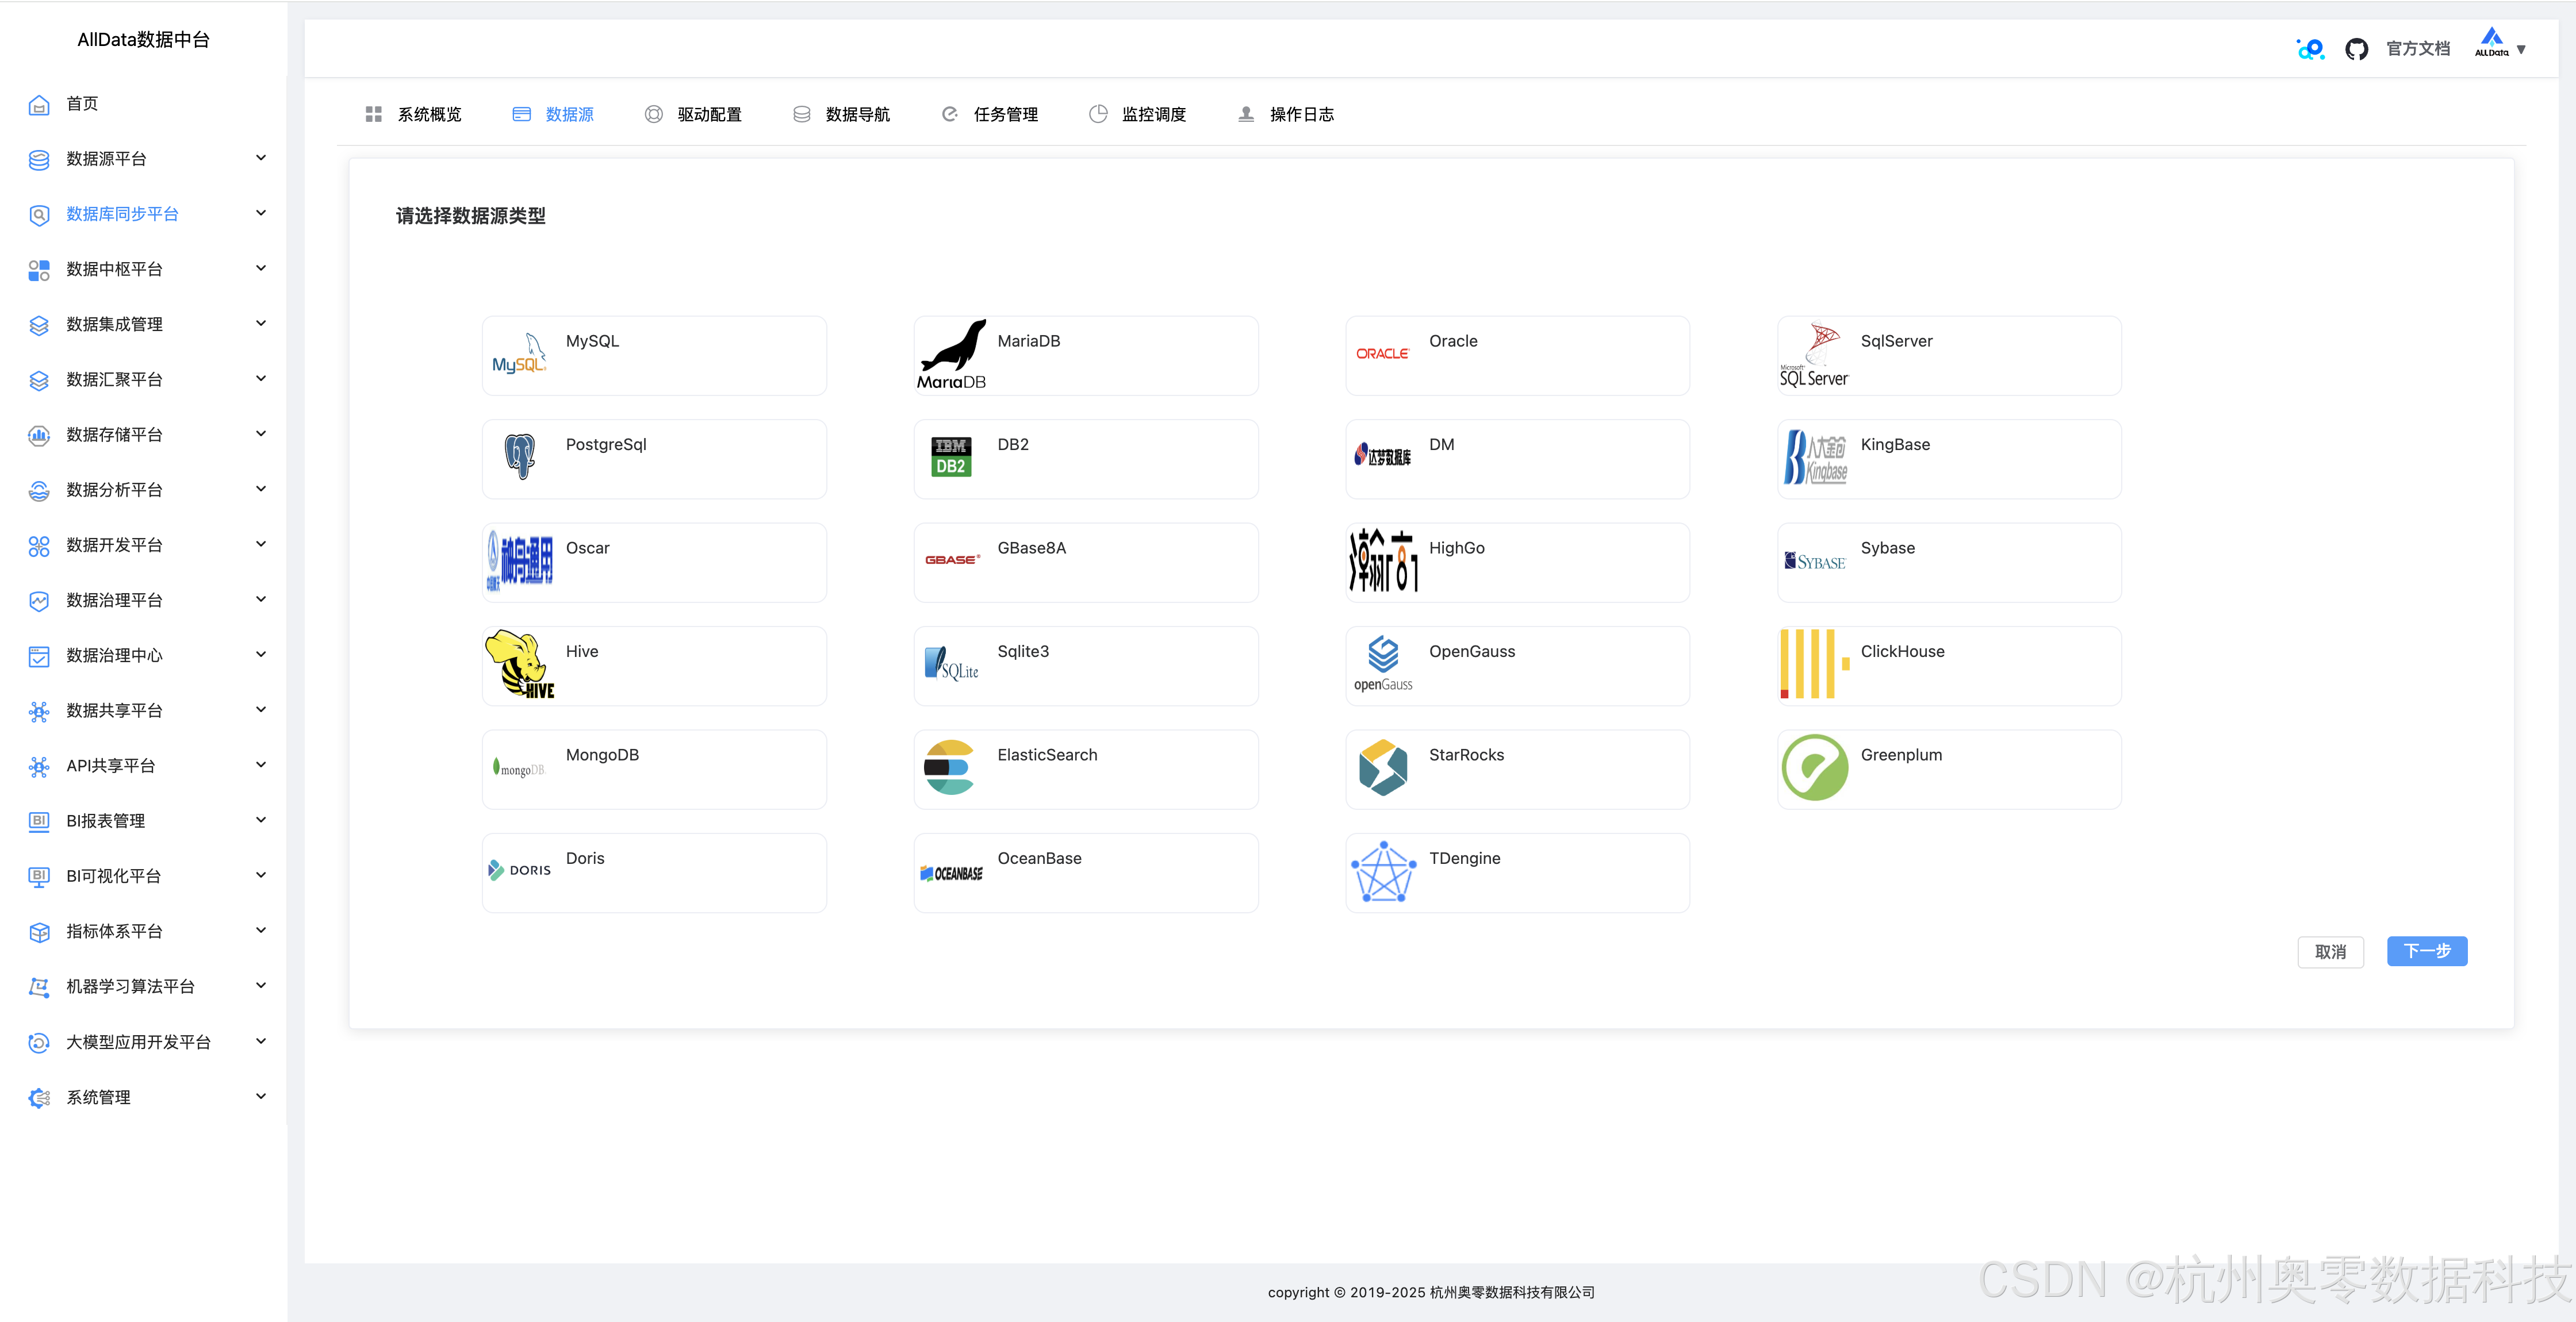2576x1322 pixels.
Task: Pick the PostgreSQL elephant icon
Action: tap(519, 457)
